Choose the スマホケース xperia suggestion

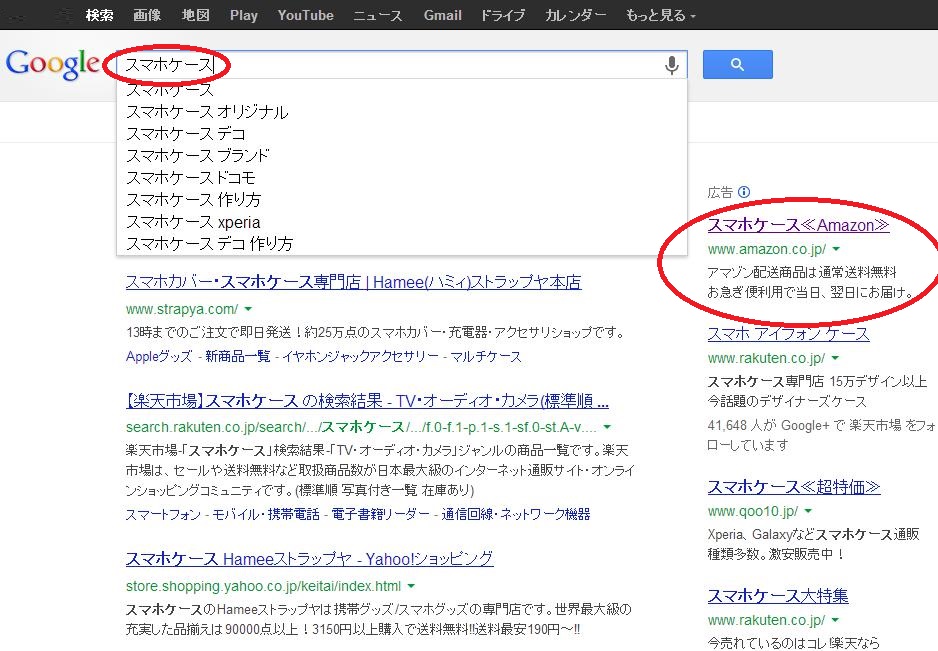click(x=193, y=222)
